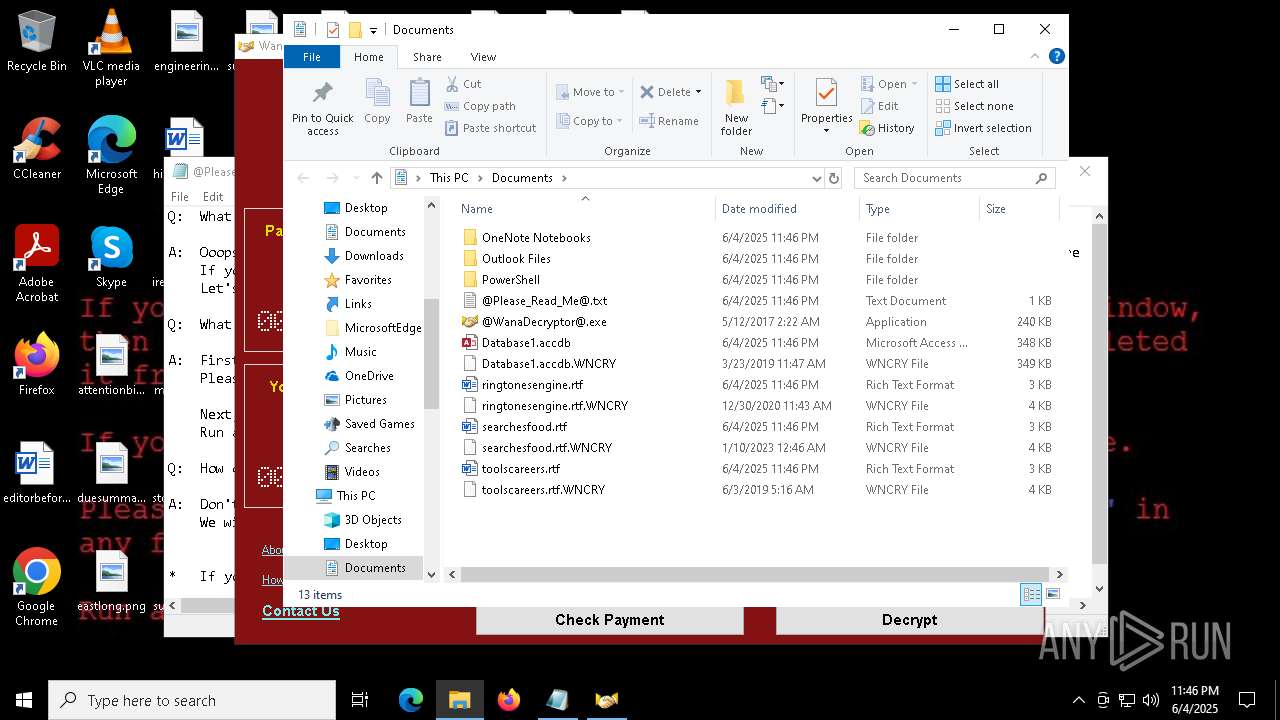Collapse the ribbon chevron
This screenshot has width=1280, height=720.
tap(1037, 57)
